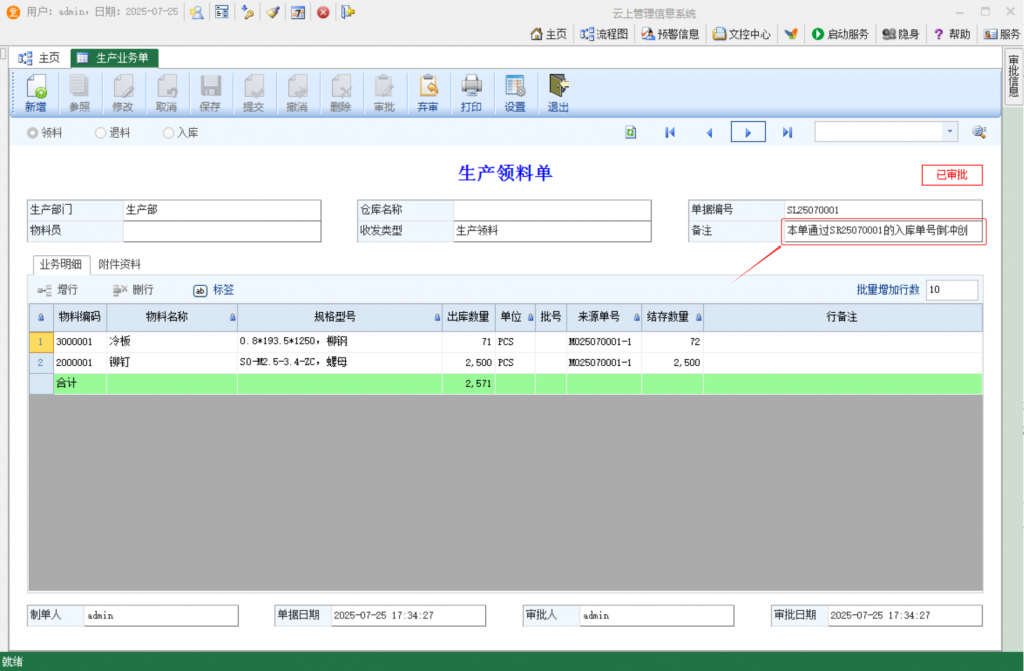Open the 来源单号 column filter arrow
Image resolution: width=1024 pixels, height=671 pixels.
(637, 318)
